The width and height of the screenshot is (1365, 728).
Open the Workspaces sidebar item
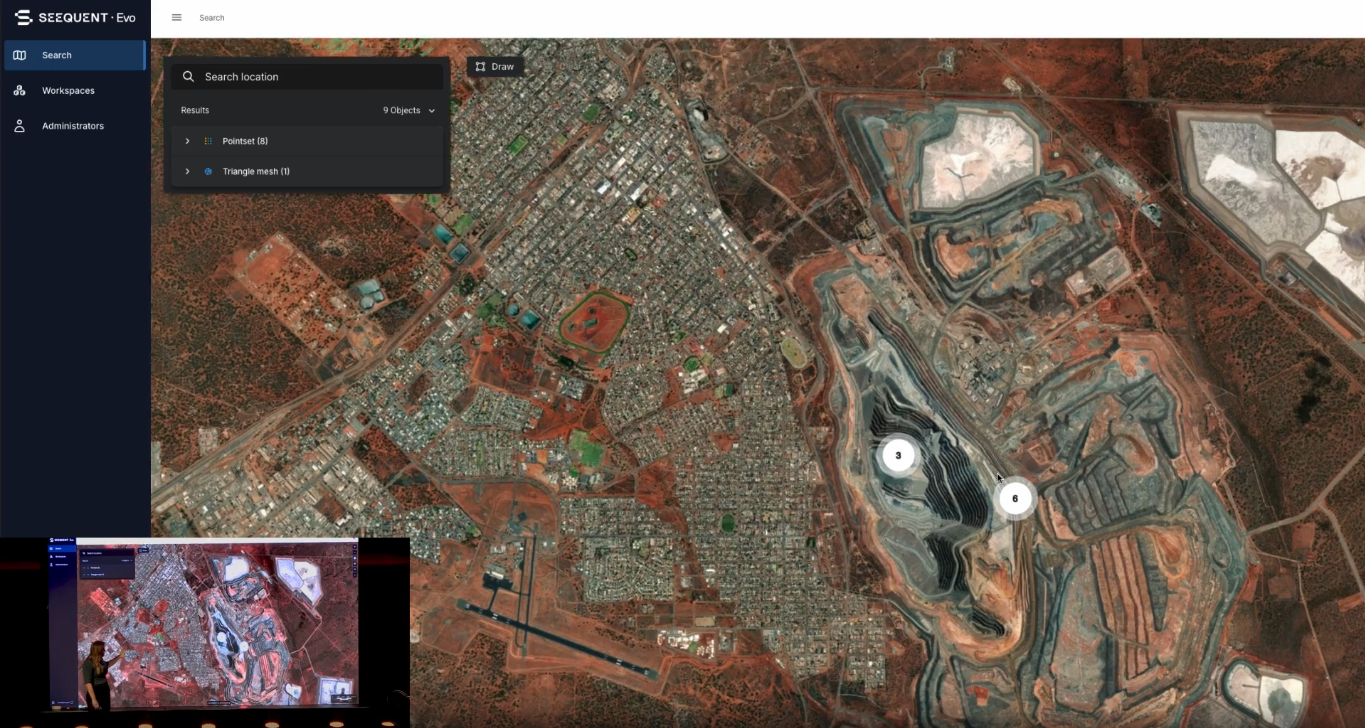(68, 91)
